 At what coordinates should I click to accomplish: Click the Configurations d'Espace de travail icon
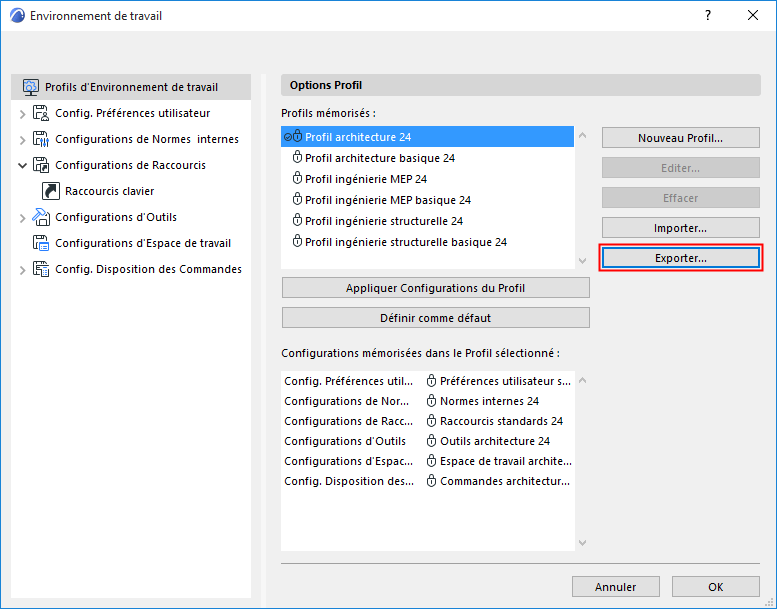point(41,243)
